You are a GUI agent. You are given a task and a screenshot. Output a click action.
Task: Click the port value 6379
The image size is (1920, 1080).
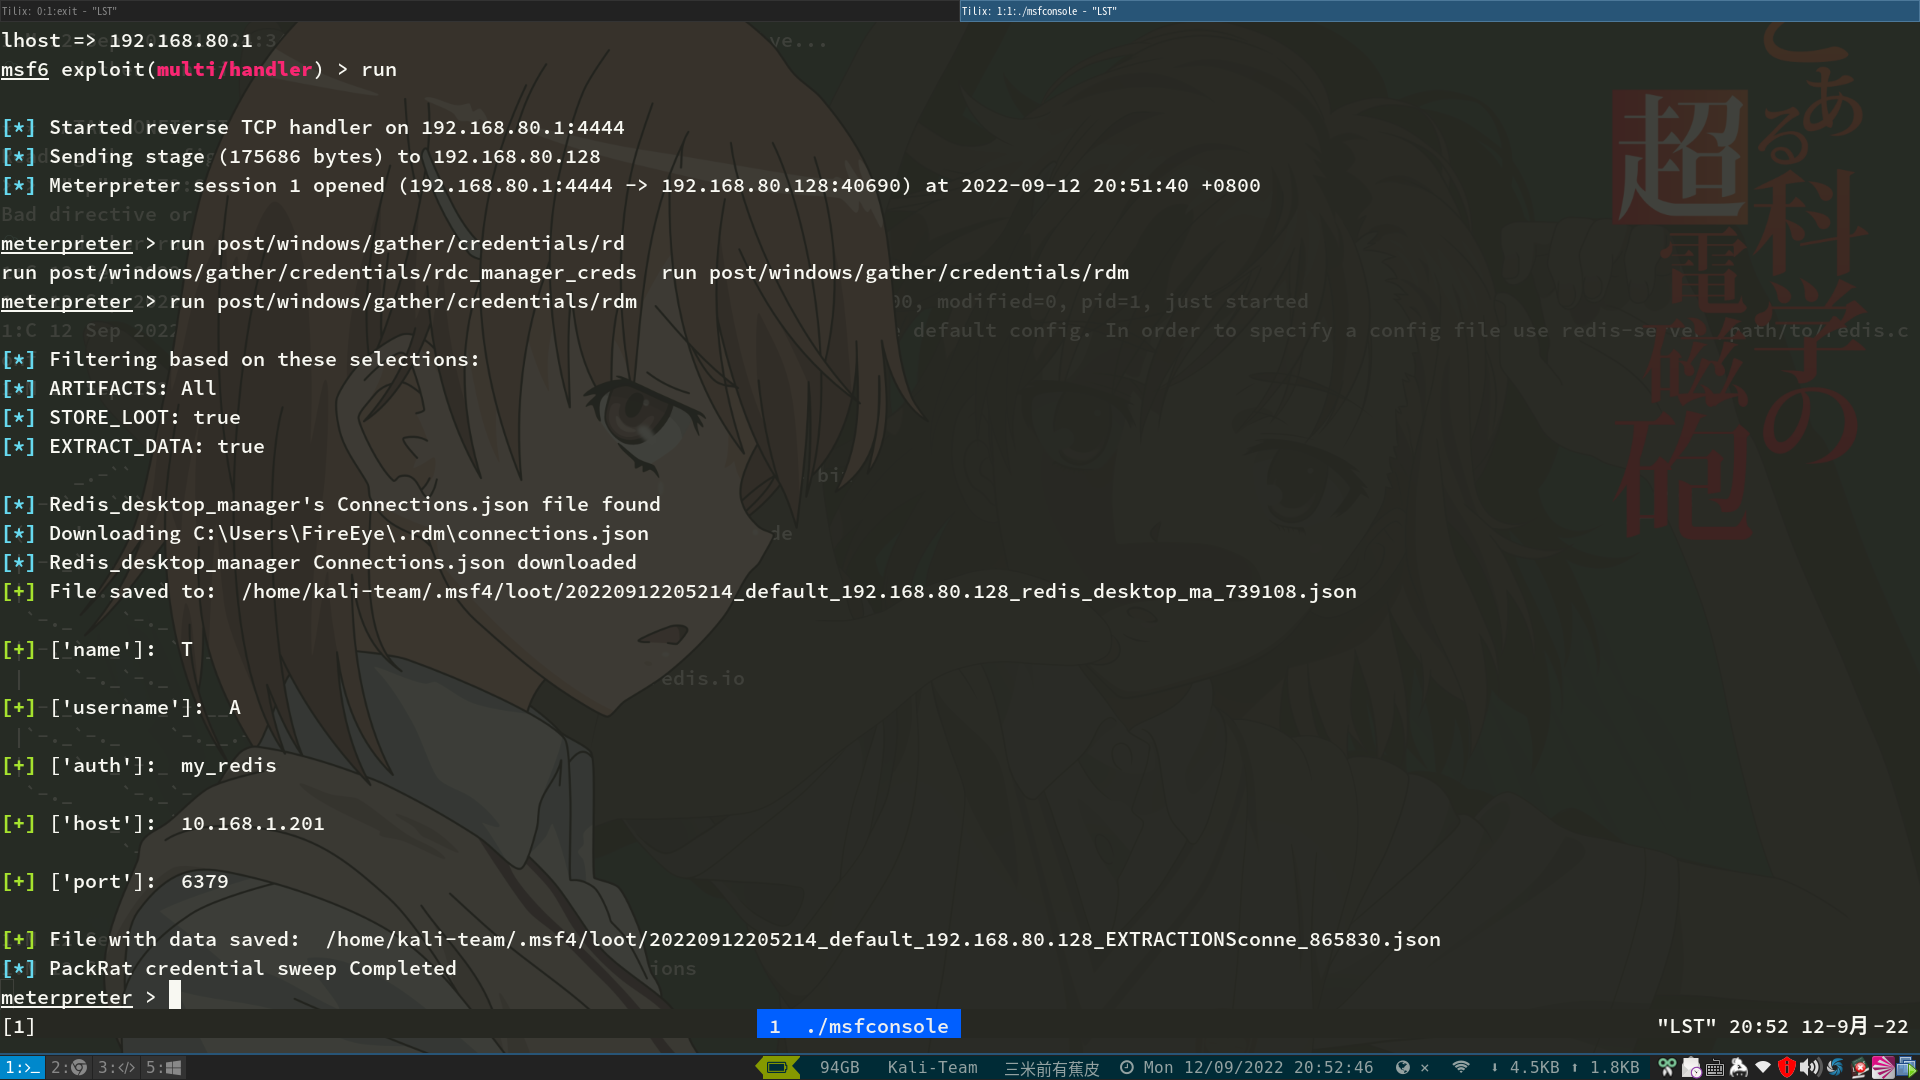pos(204,881)
